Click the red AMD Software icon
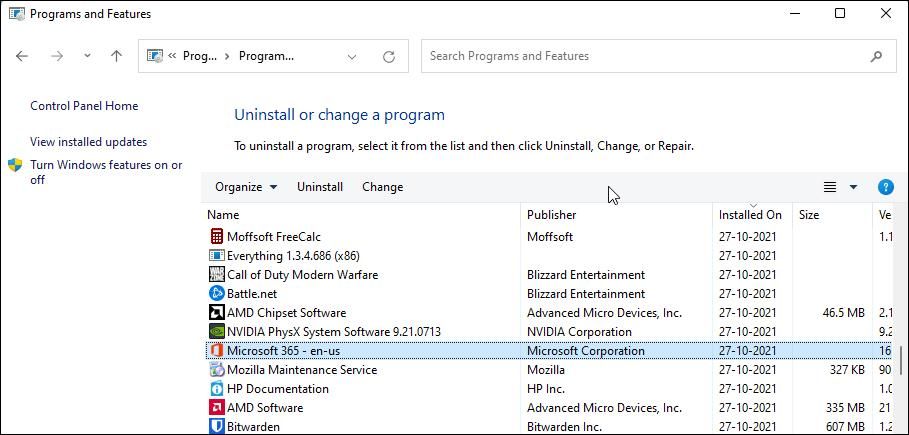The height and width of the screenshot is (435, 909). coord(216,408)
